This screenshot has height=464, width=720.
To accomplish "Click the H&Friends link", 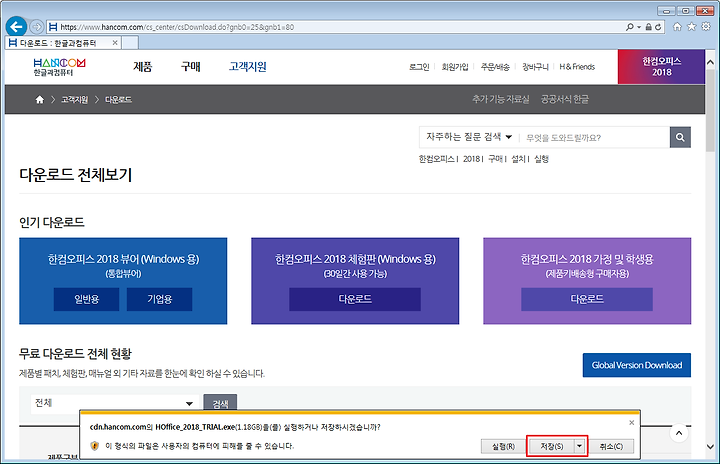I will (577, 67).
